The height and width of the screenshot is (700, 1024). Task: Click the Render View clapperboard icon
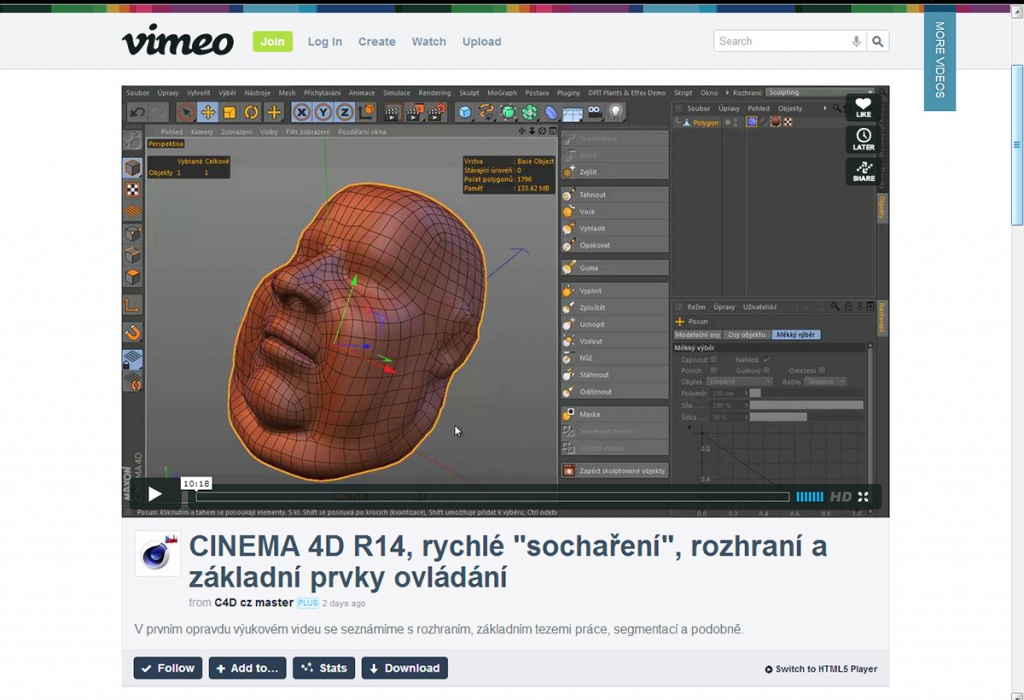(392, 112)
